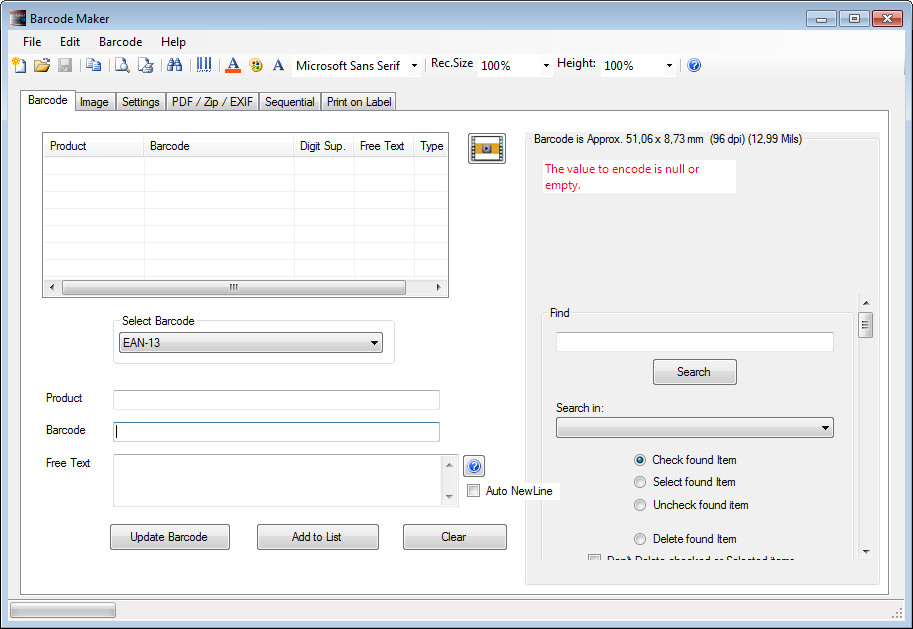The image size is (913, 629).
Task: Open the Edit menu
Action: [x=70, y=42]
